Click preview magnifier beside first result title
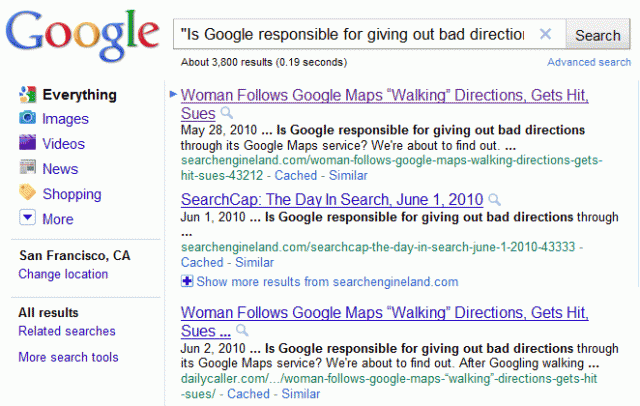The image size is (640, 406). point(227,113)
